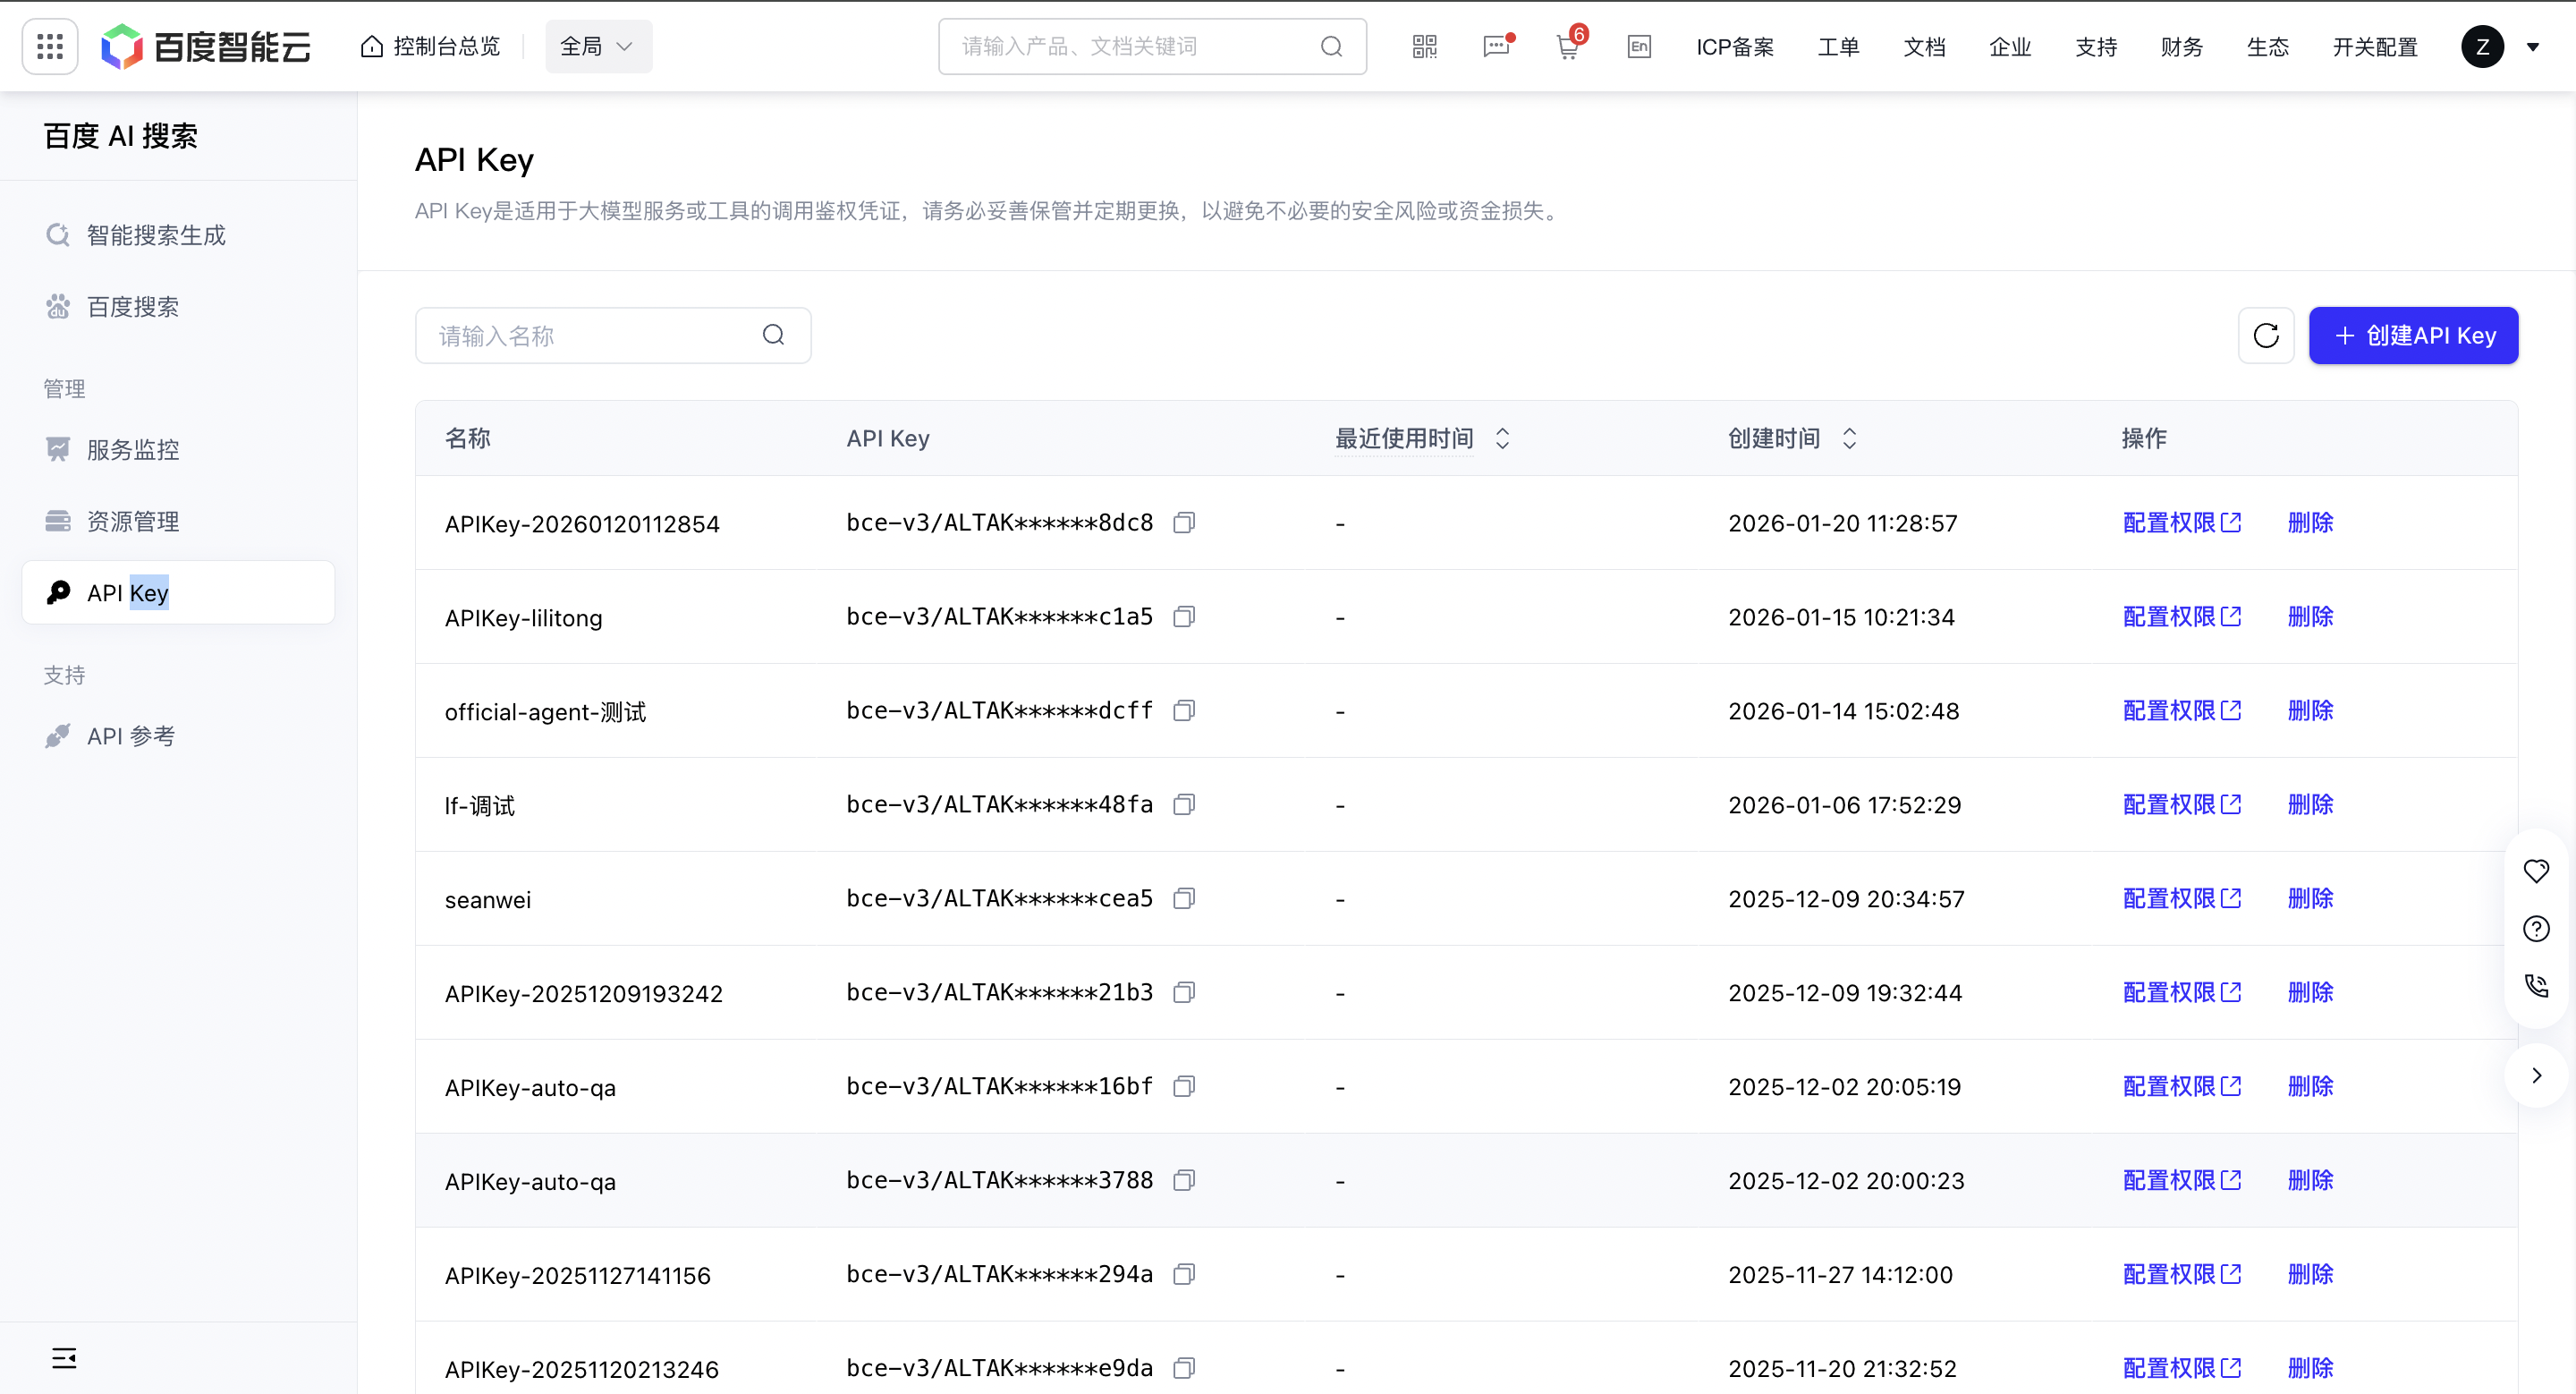The width and height of the screenshot is (2576, 1394).
Task: Open the message notifications icon
Action: 1496,46
